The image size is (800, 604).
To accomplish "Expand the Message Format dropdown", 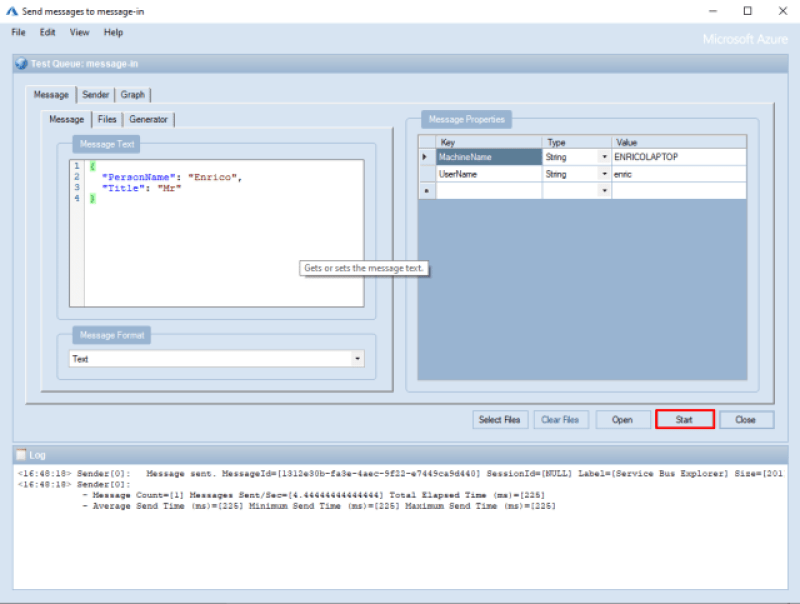I will tap(357, 359).
